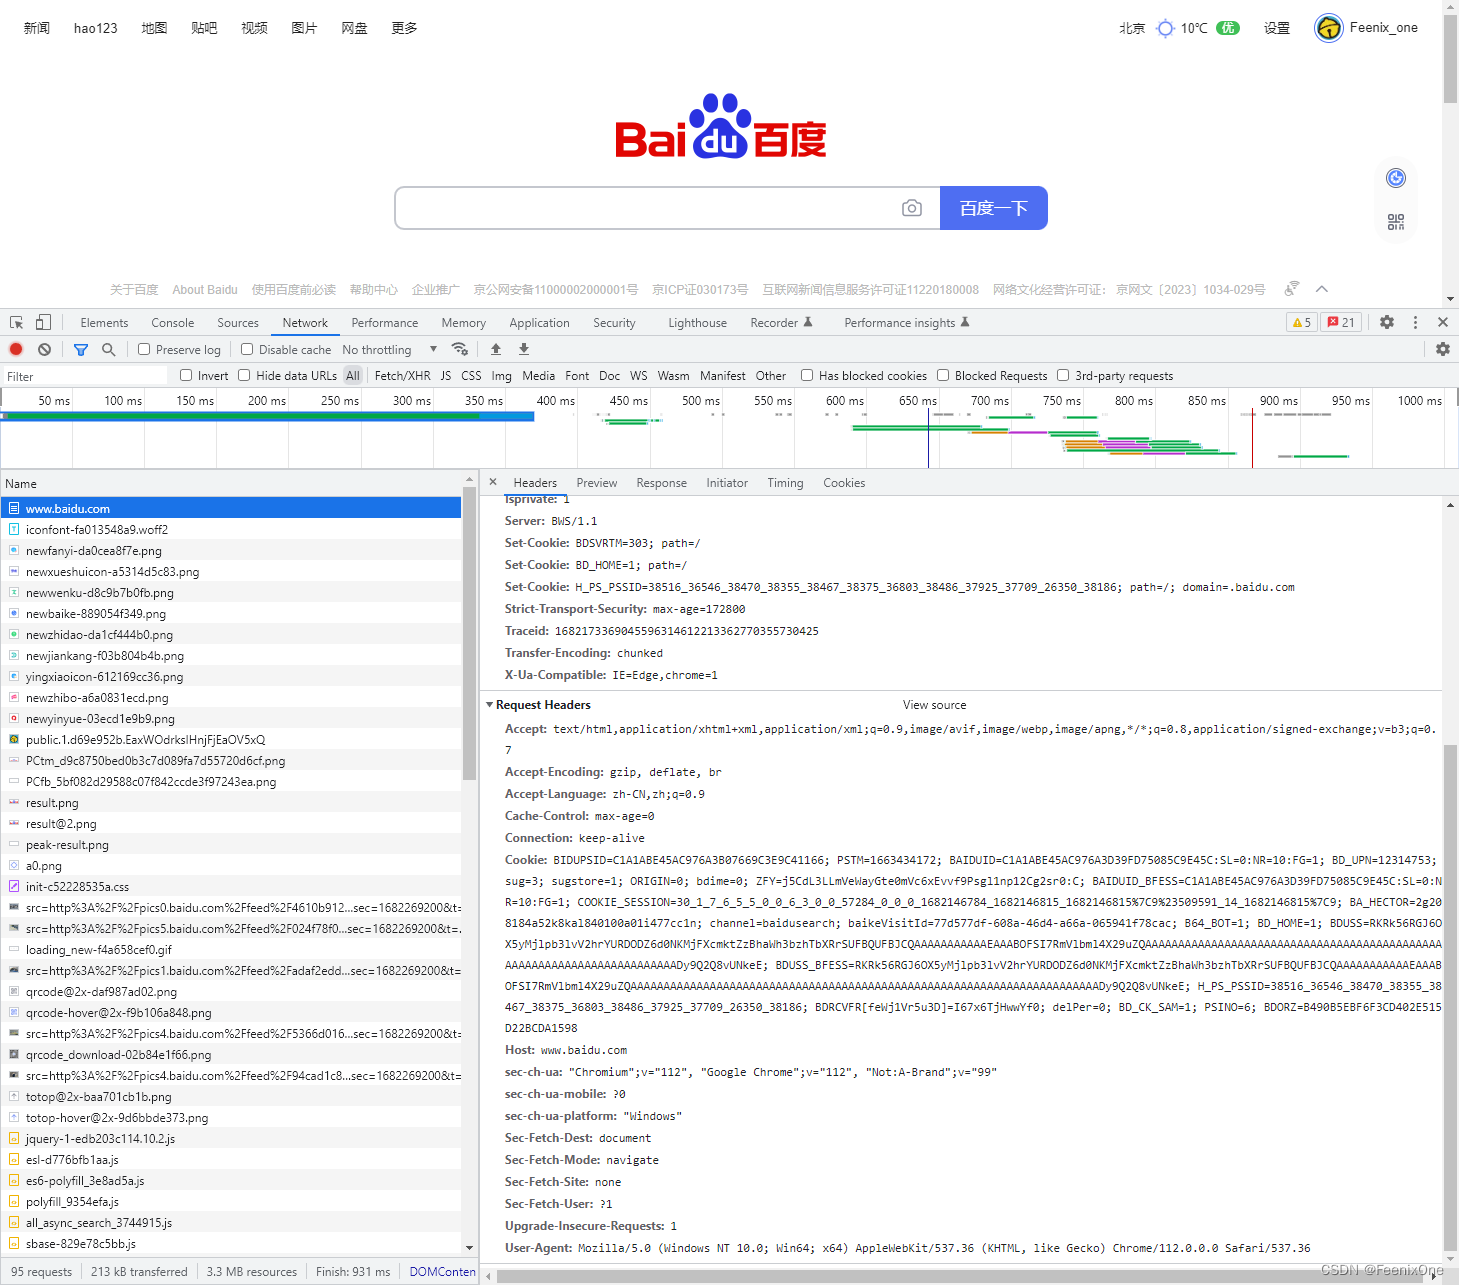
Task: Open the Timing tab in details
Action: [785, 483]
